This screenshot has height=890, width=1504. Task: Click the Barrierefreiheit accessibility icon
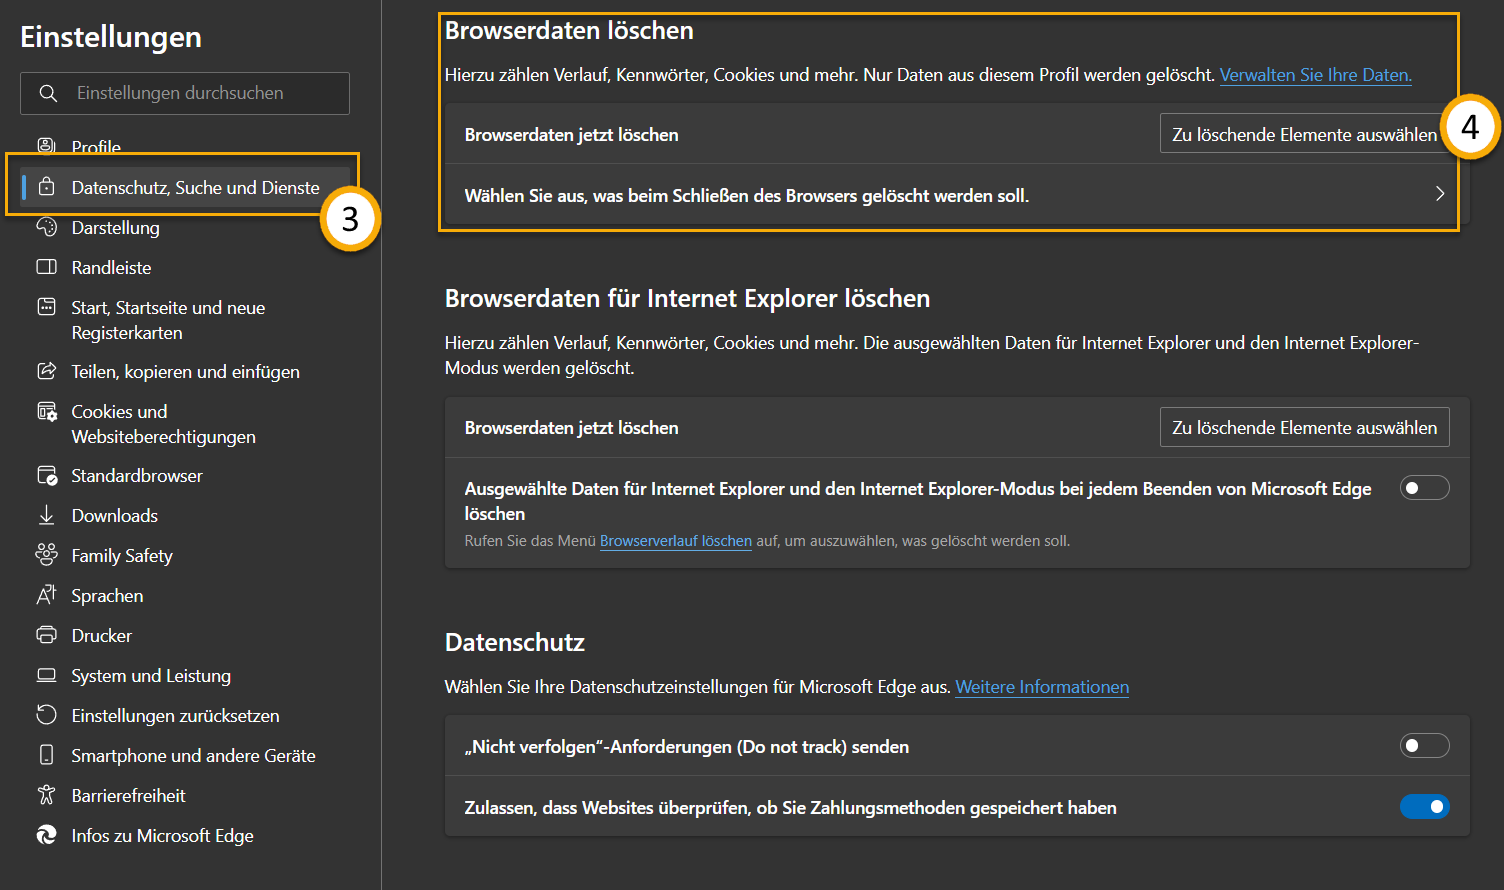coord(46,795)
